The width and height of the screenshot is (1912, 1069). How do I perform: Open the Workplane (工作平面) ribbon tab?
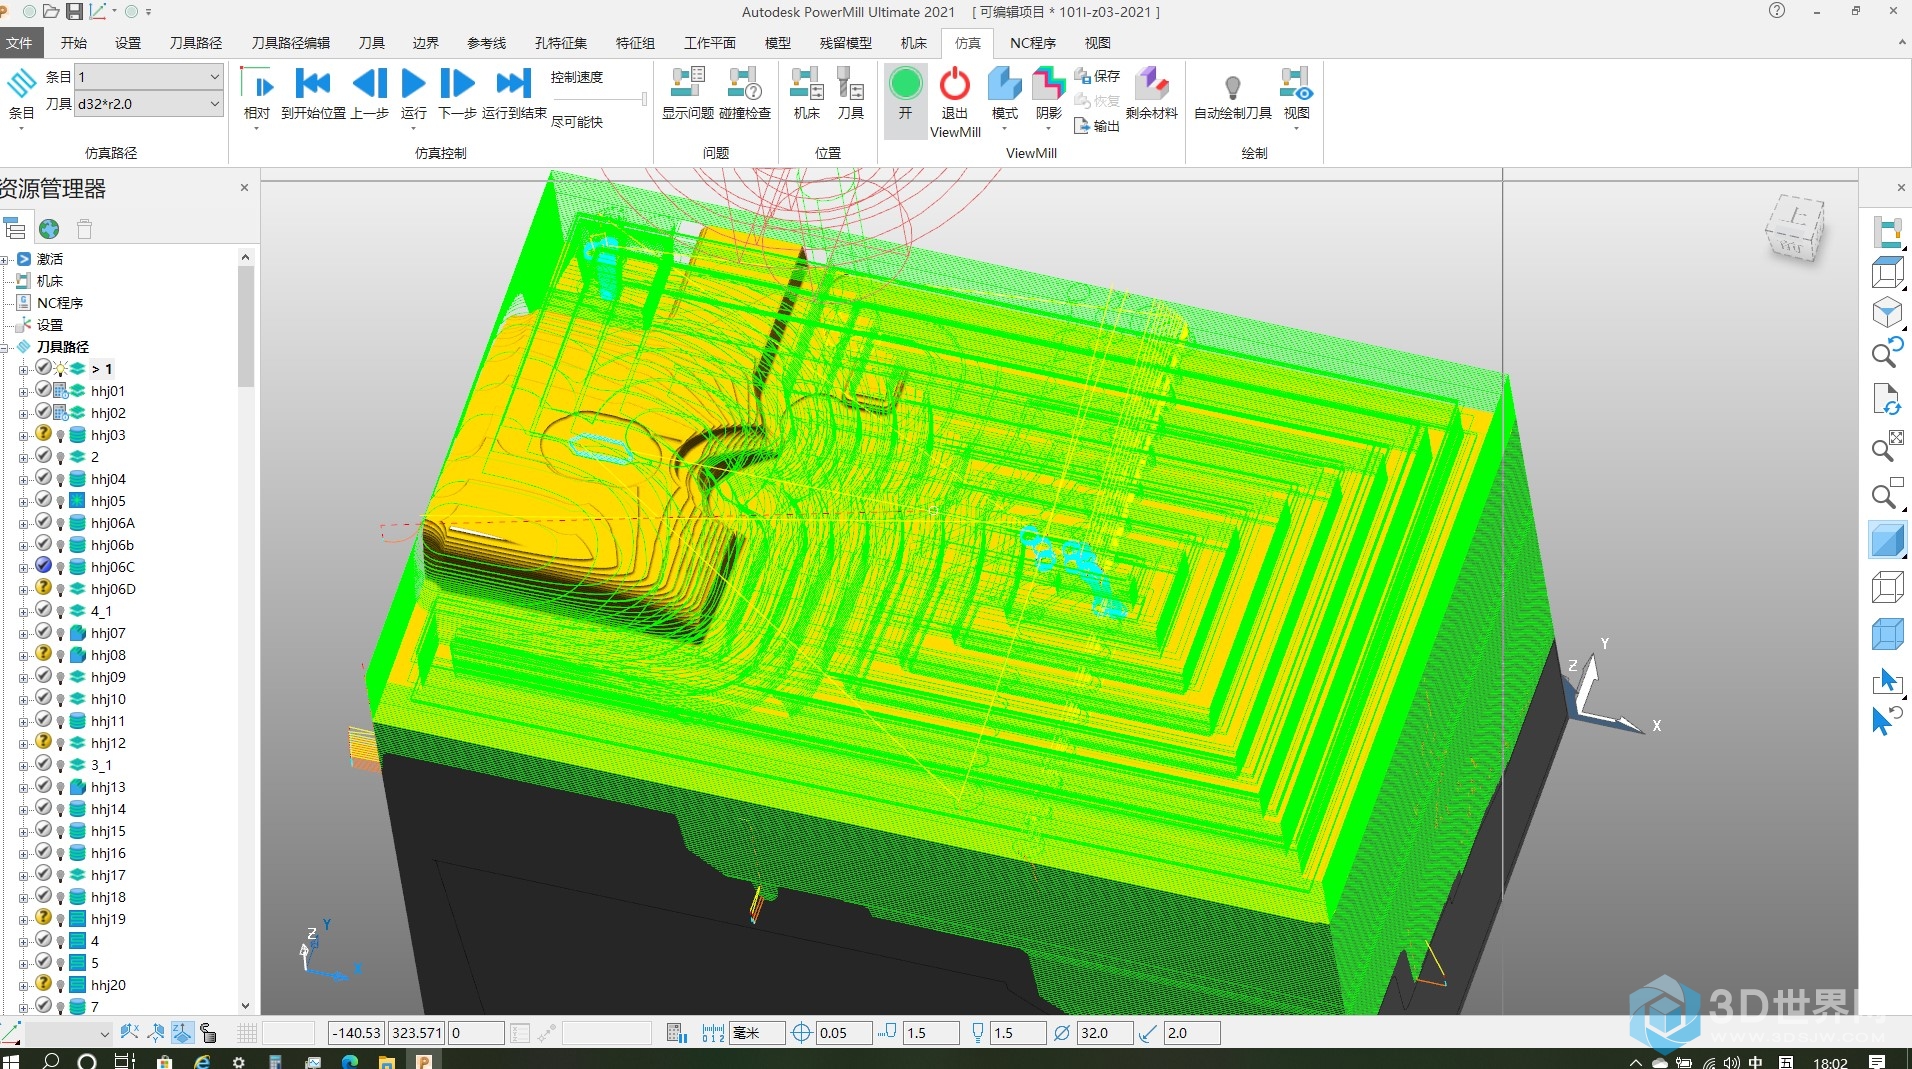coord(710,43)
